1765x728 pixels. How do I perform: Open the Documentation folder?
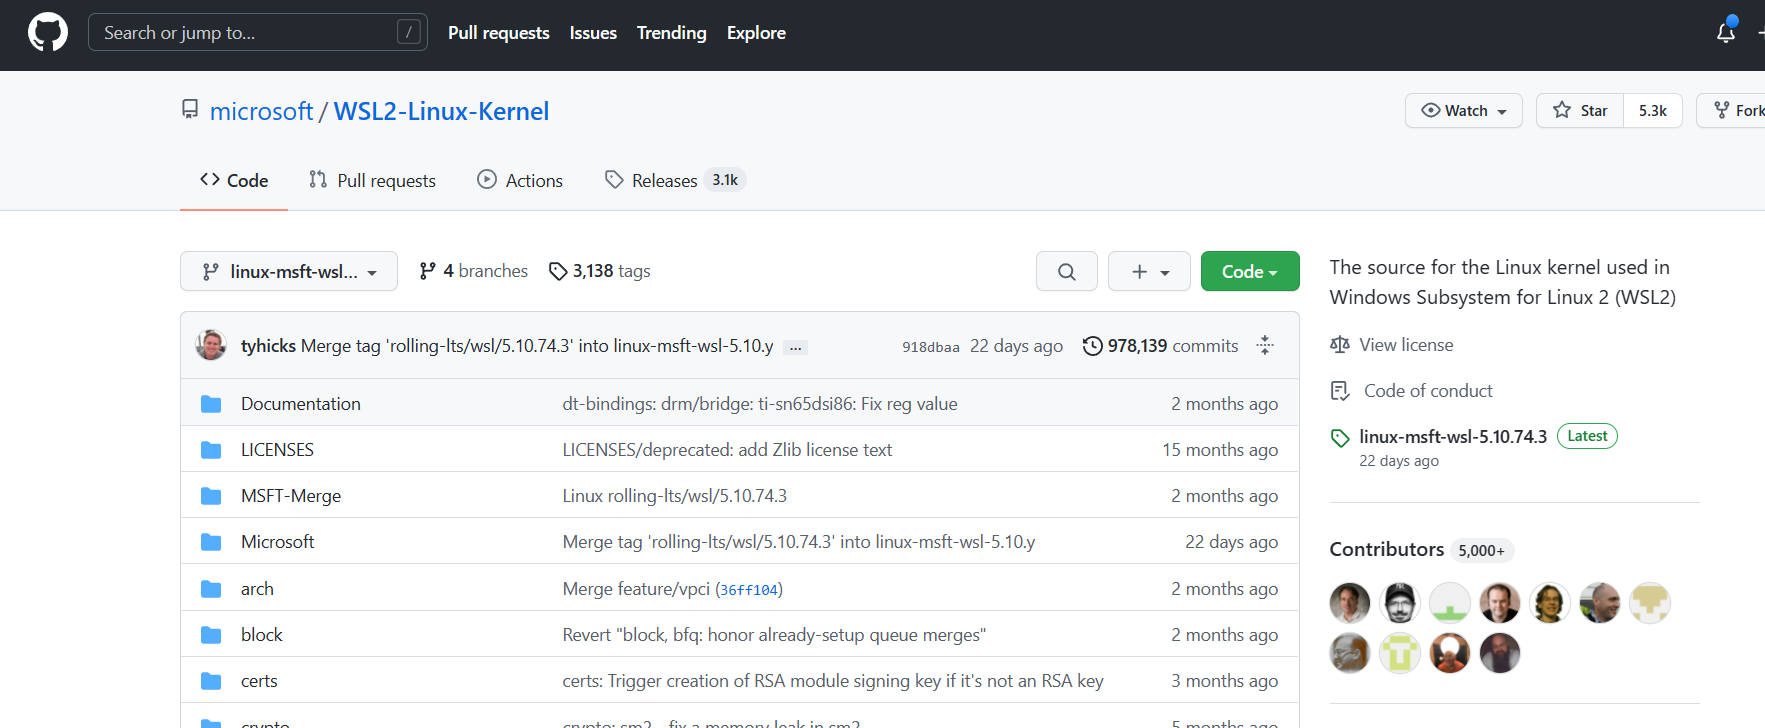tap(301, 404)
